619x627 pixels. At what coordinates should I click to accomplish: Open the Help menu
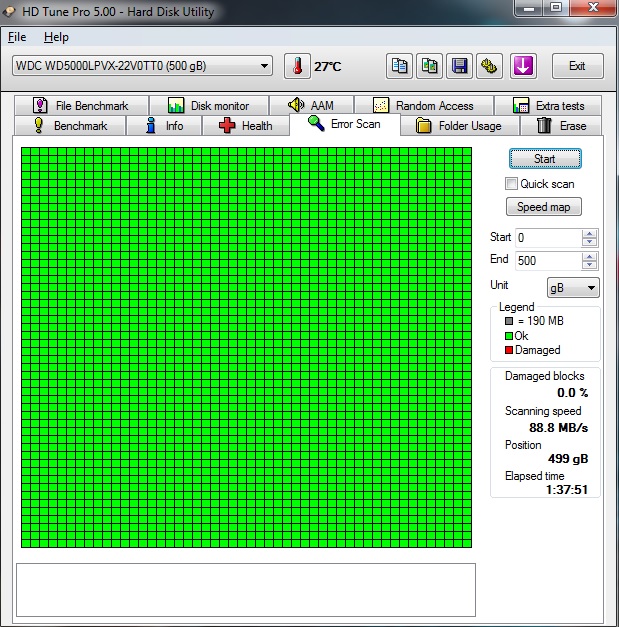point(56,37)
